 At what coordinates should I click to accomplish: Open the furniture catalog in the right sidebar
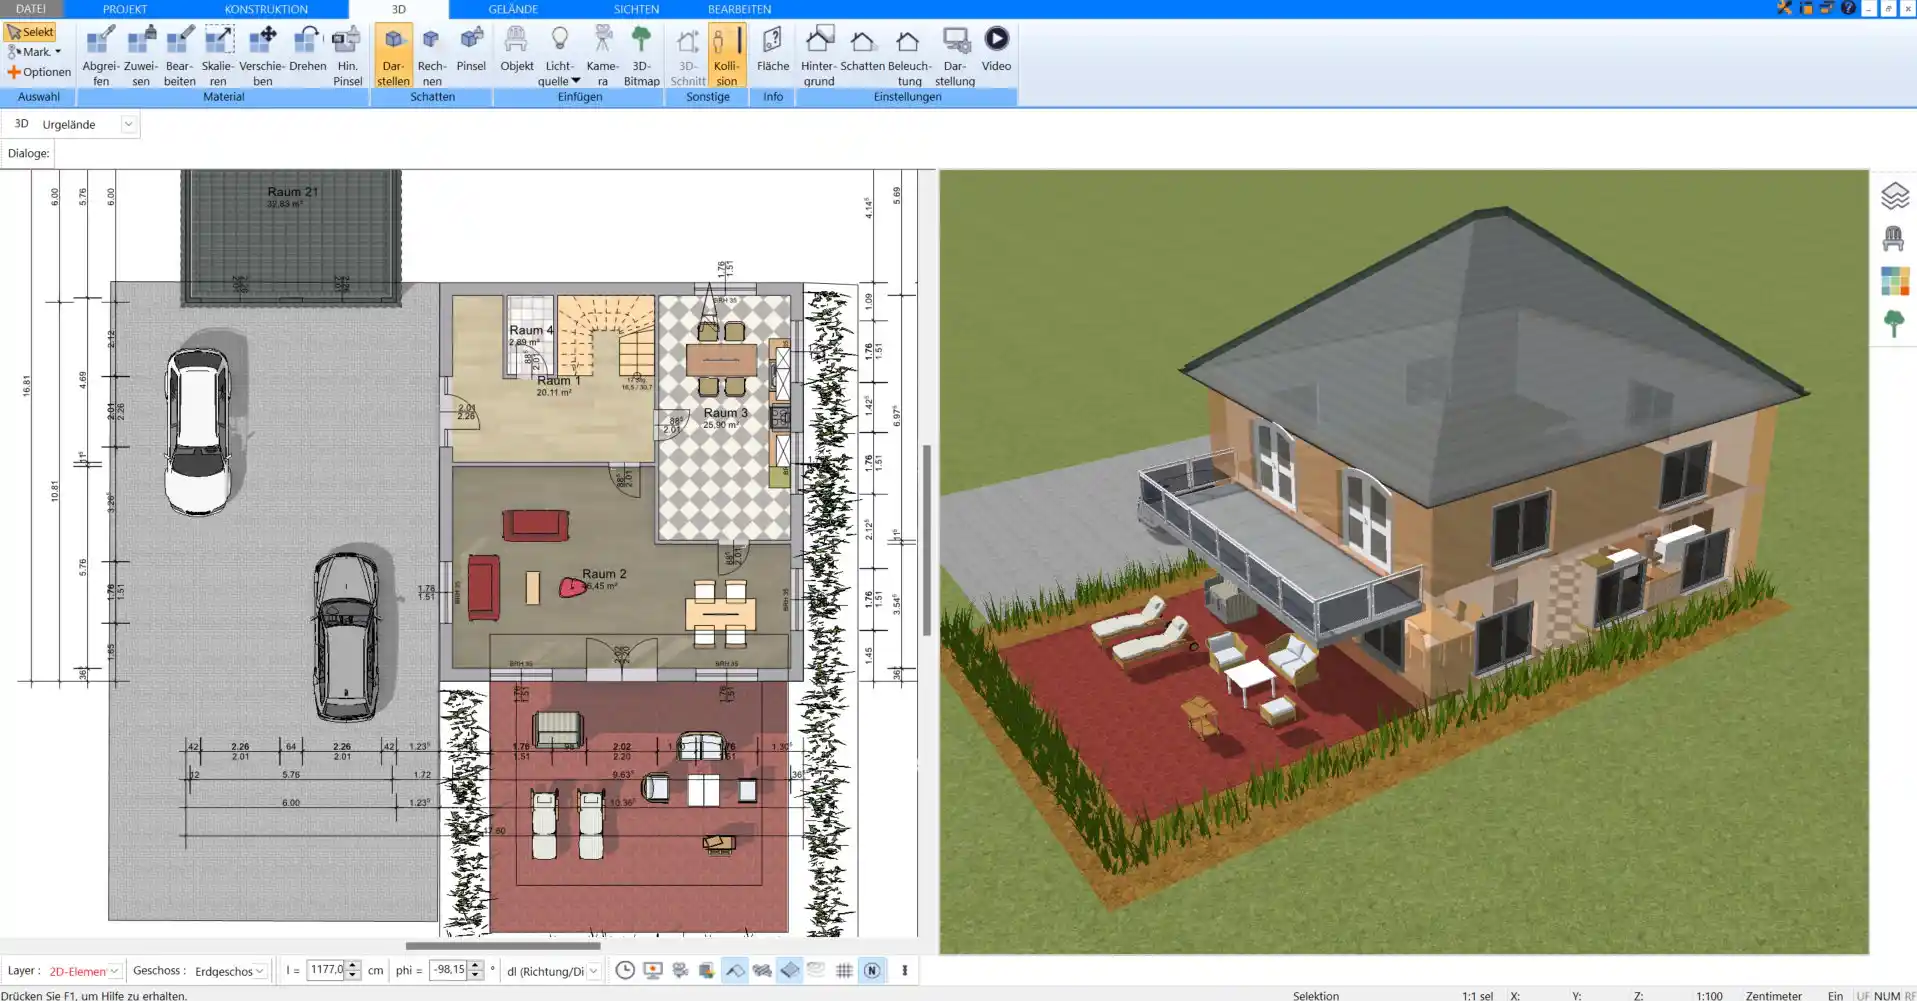[x=1894, y=238]
